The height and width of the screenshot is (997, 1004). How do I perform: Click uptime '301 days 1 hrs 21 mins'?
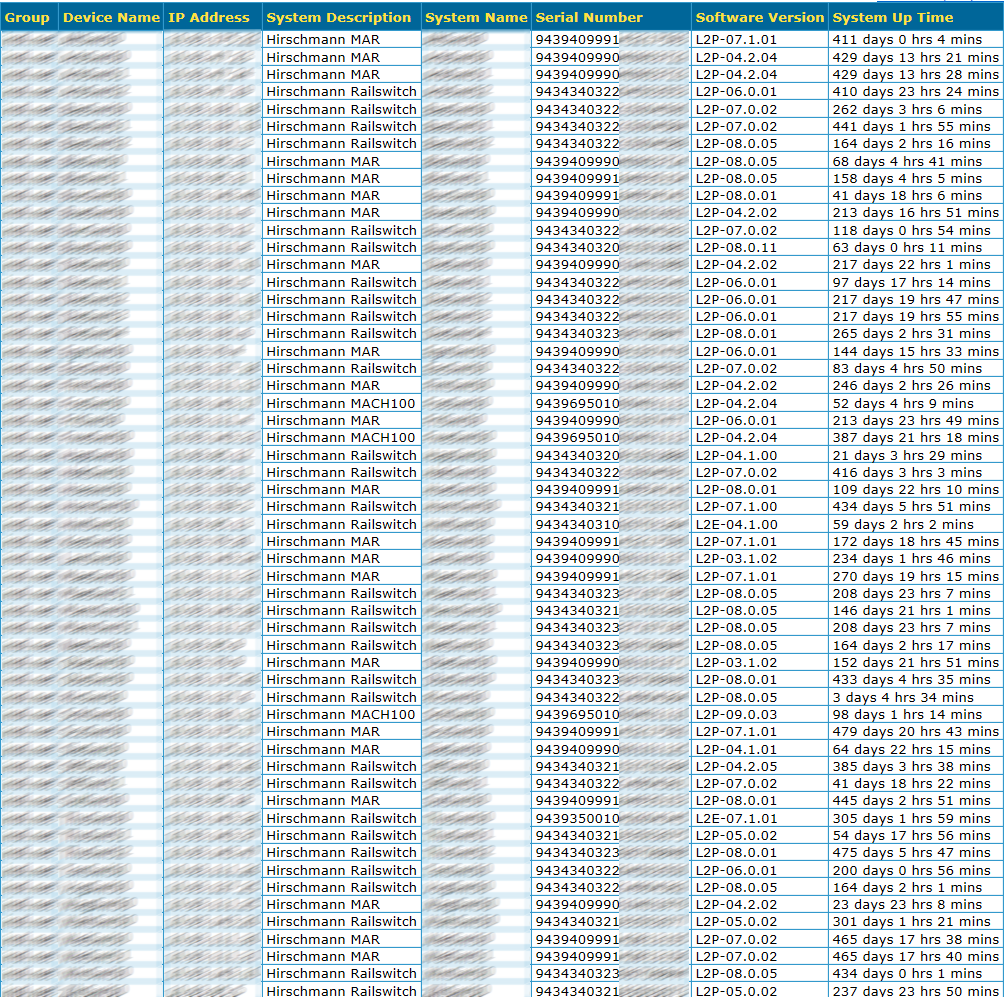click(x=911, y=921)
